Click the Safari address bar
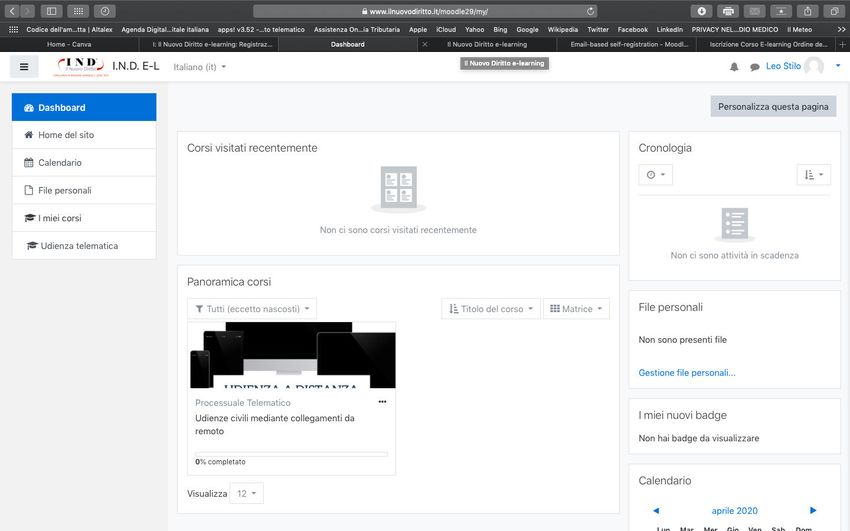Screen dimensions: 850x531 tap(425, 11)
